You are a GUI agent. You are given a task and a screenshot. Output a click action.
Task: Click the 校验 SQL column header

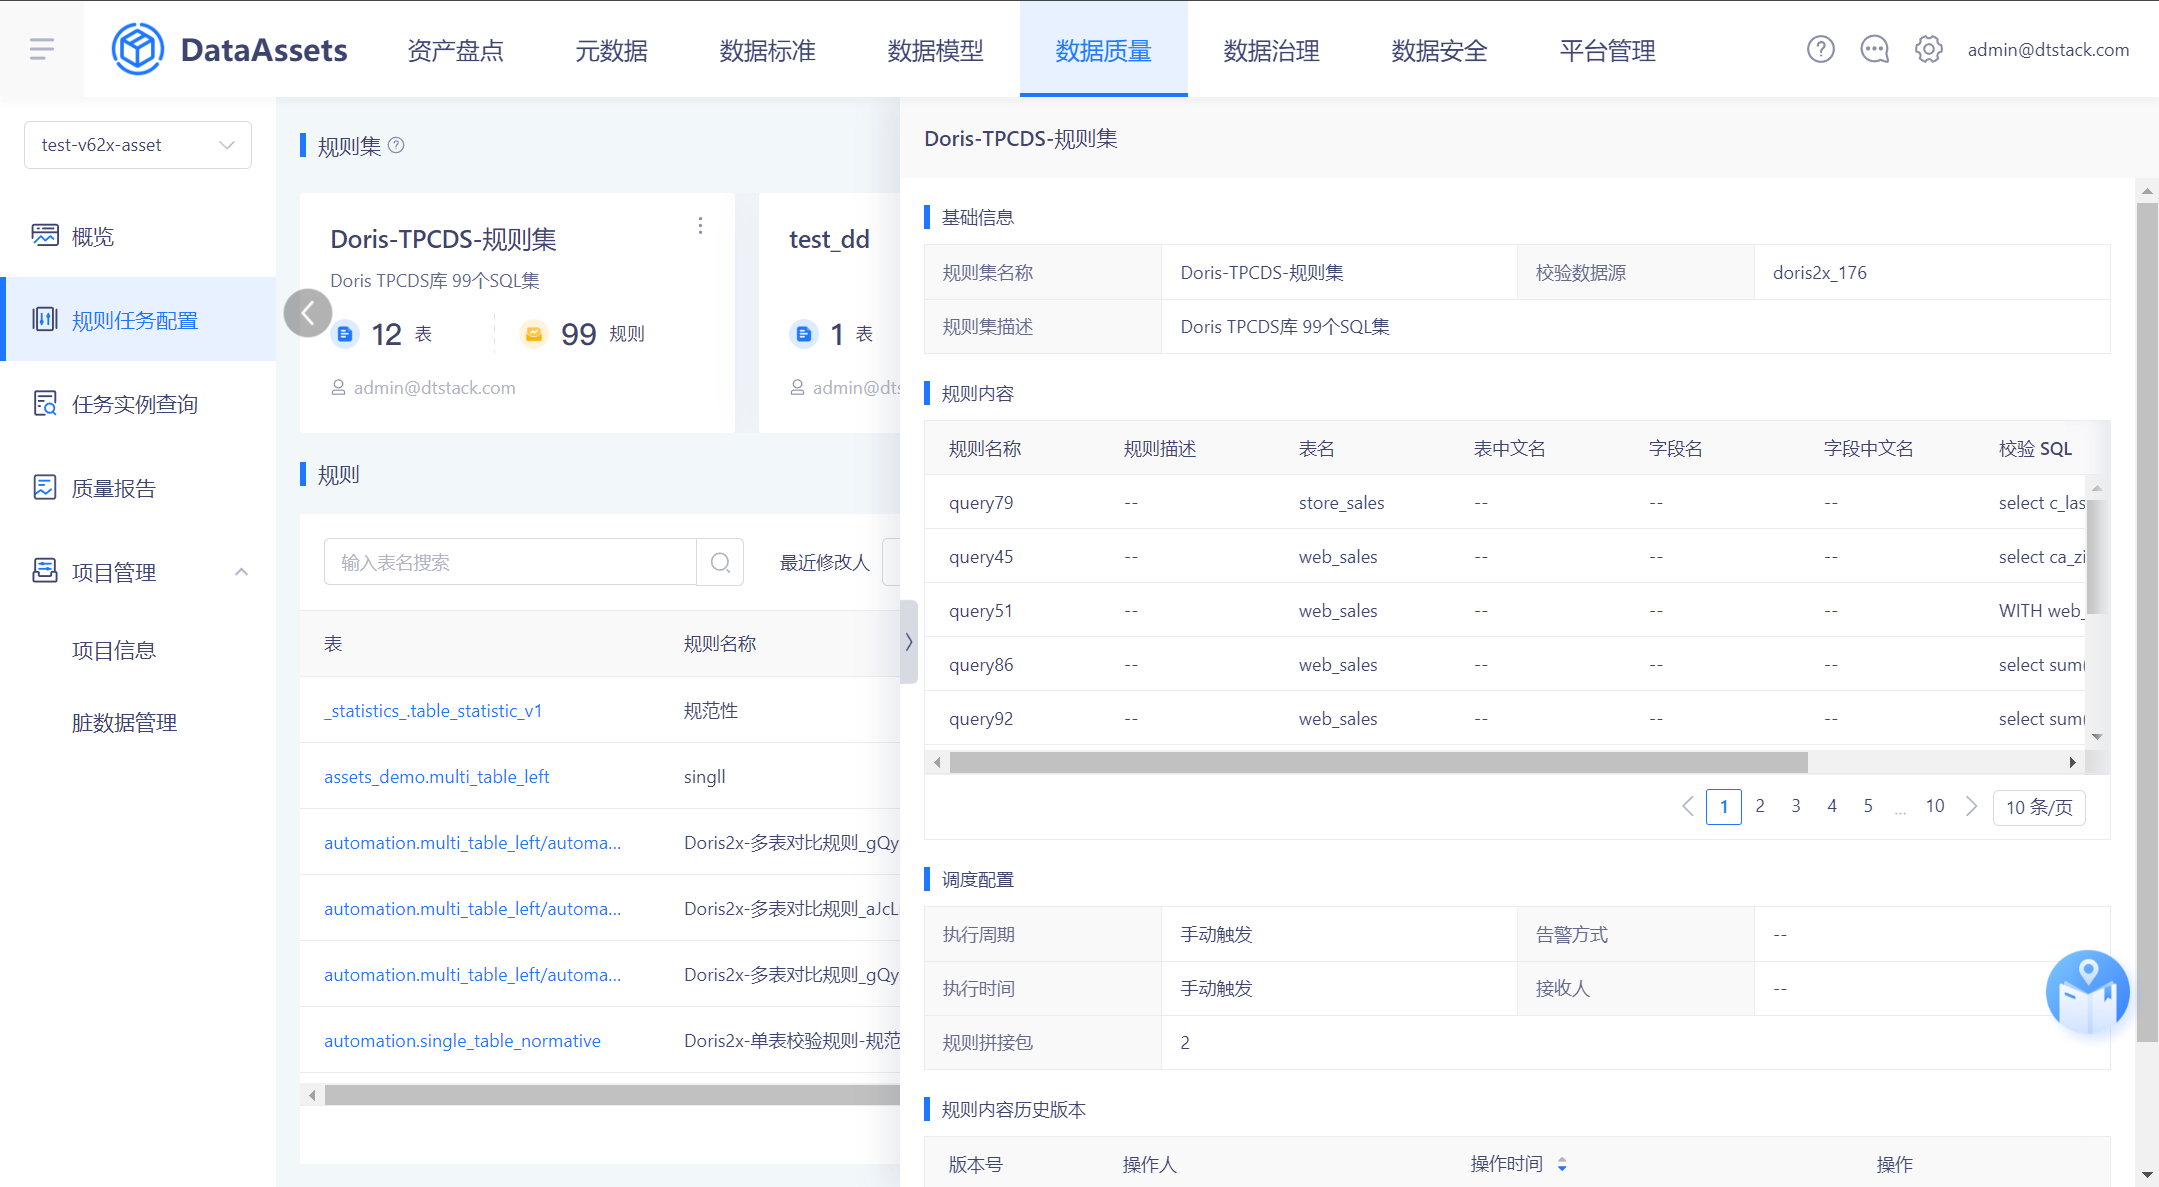[x=2035, y=448]
